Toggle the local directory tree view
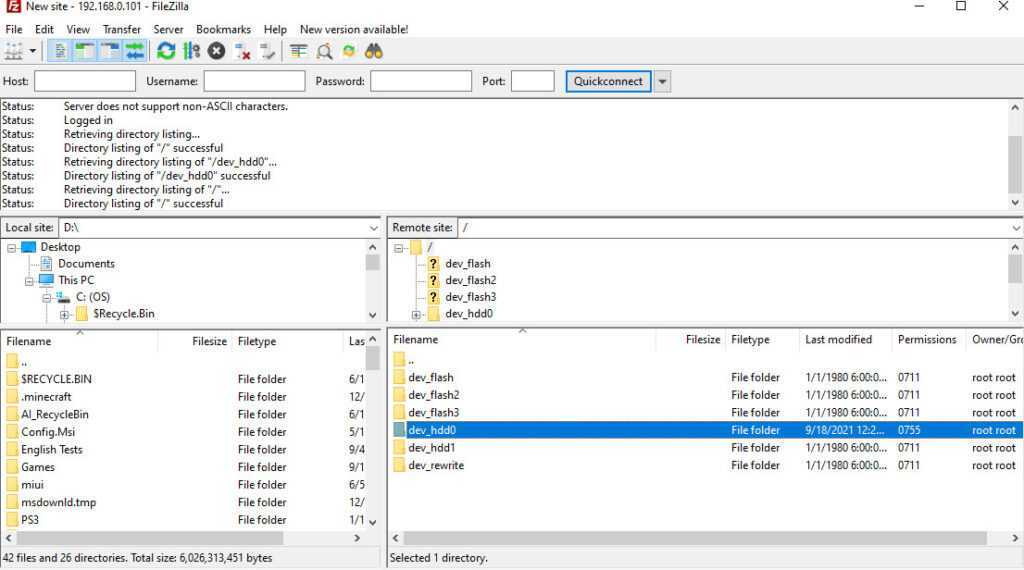 (85, 51)
